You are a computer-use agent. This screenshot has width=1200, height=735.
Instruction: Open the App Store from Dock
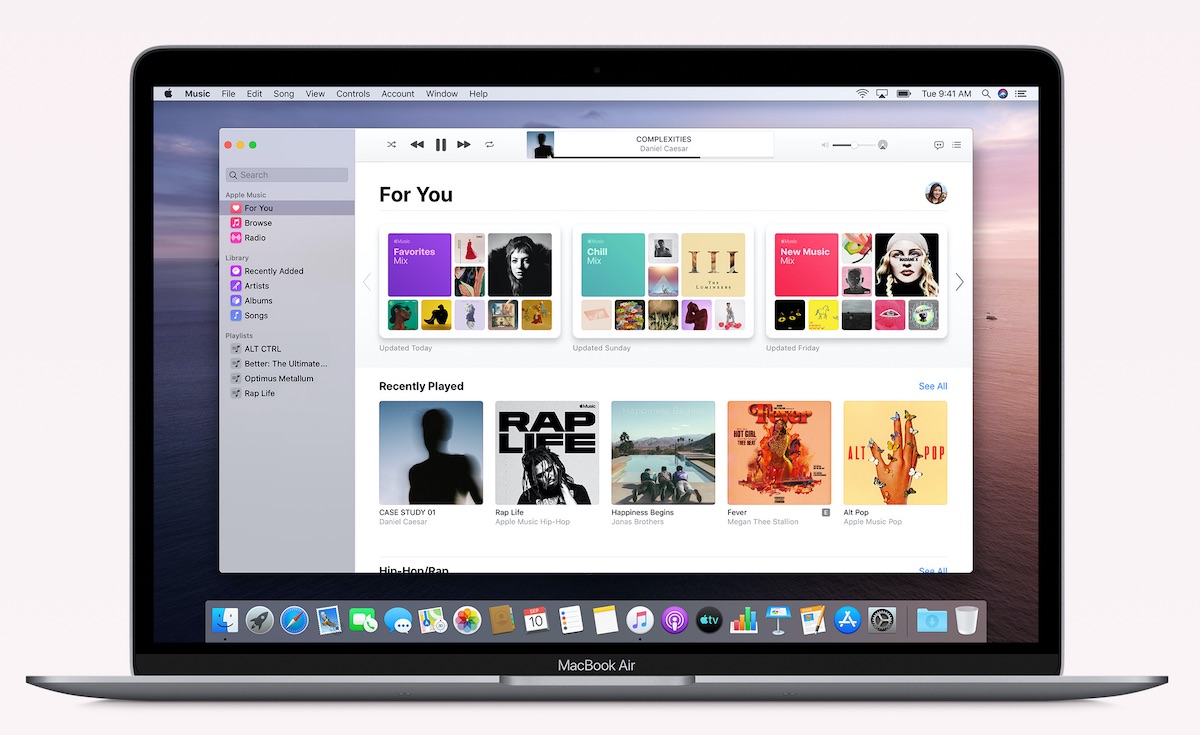coord(847,621)
